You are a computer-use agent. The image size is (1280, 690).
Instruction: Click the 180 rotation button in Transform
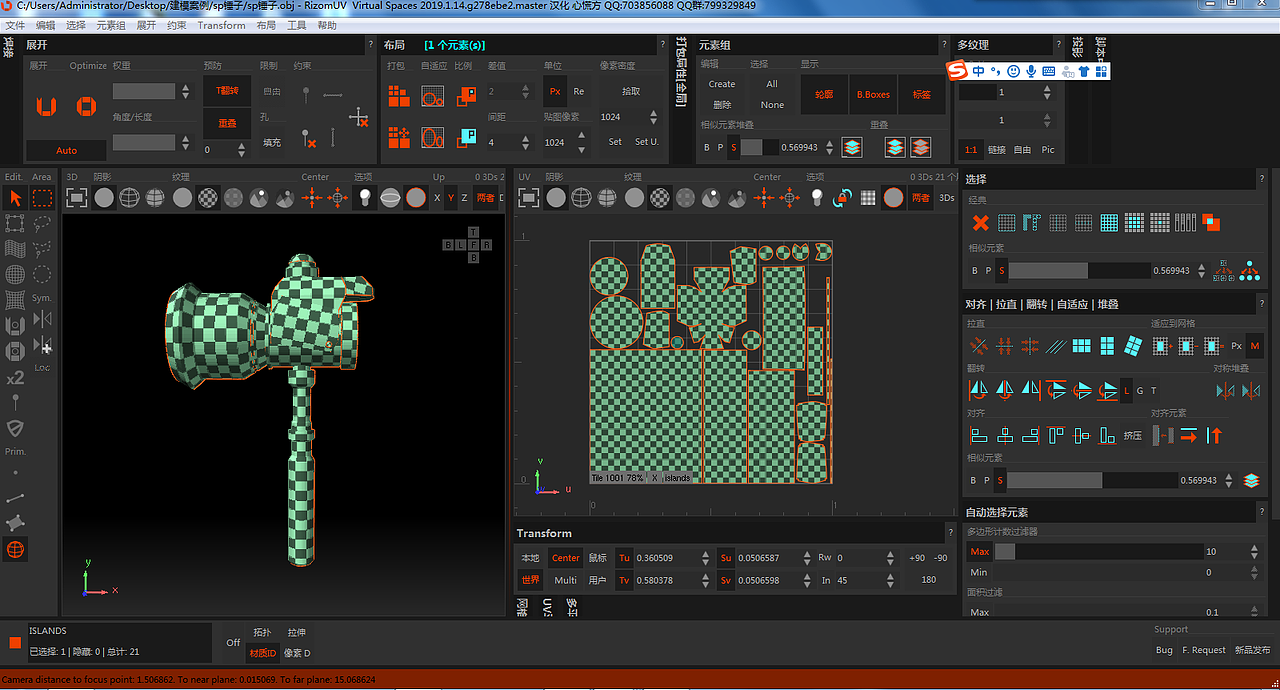929,580
